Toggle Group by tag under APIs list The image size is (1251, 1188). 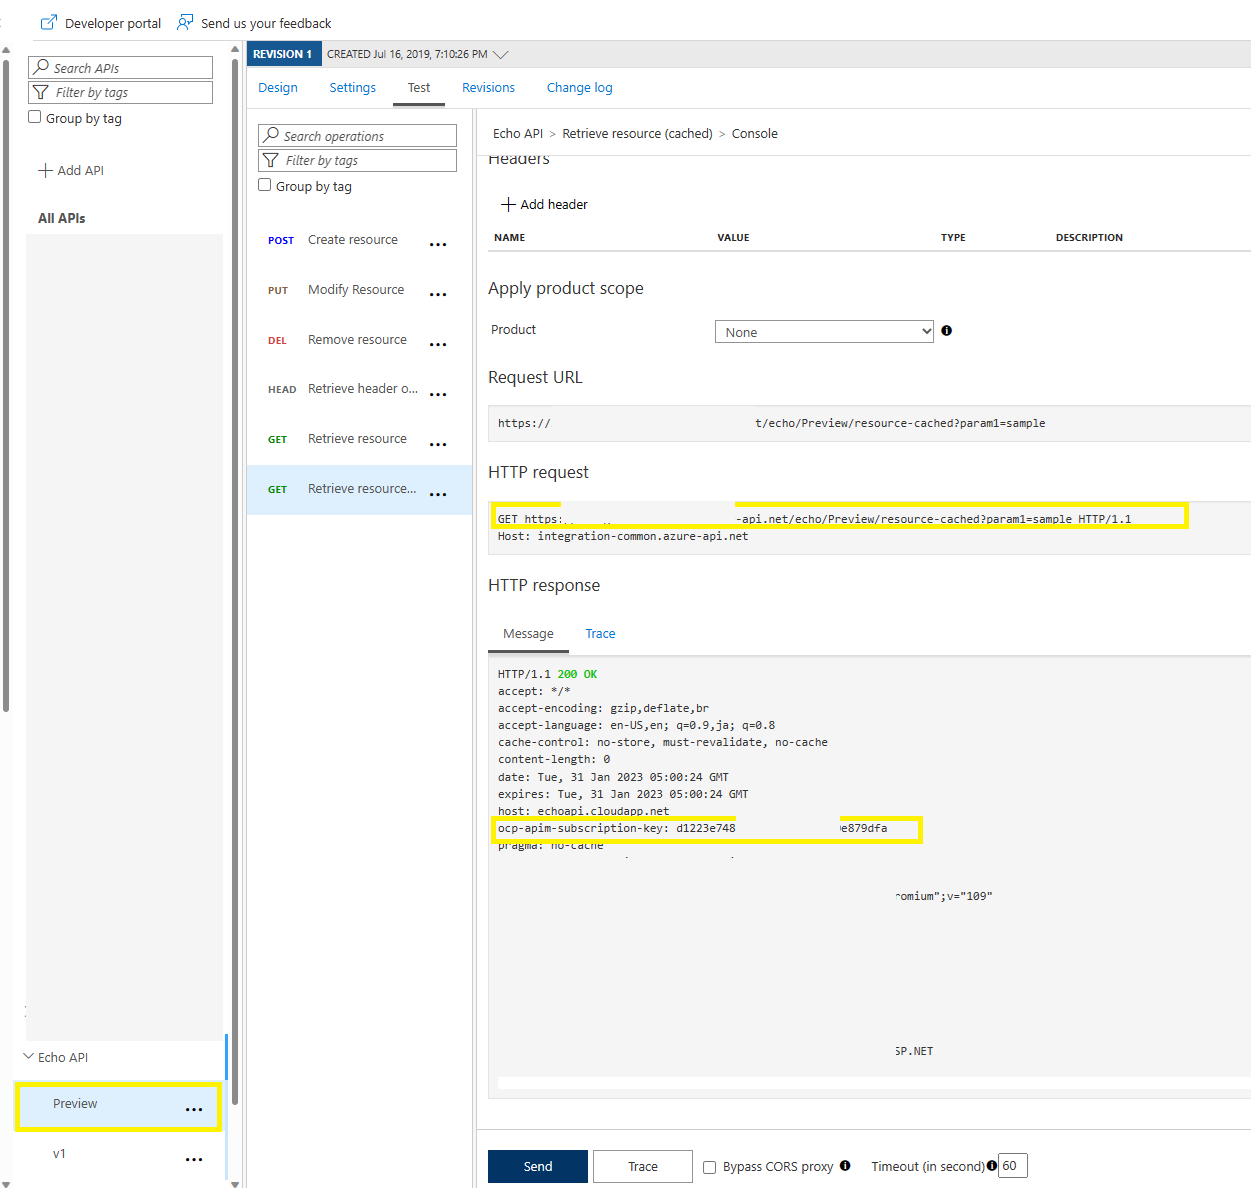(35, 117)
